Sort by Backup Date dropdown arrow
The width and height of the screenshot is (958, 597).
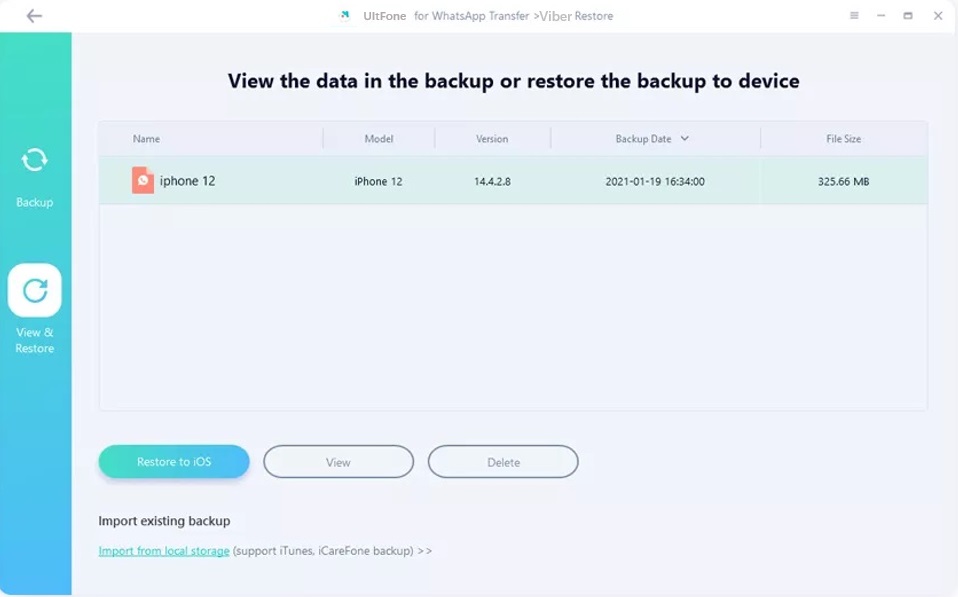685,139
